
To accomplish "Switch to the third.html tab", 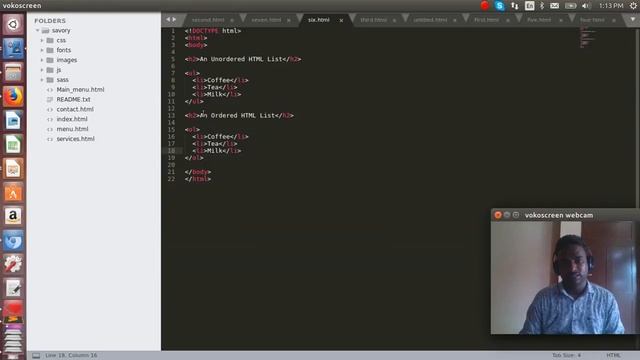I will 373,20.
